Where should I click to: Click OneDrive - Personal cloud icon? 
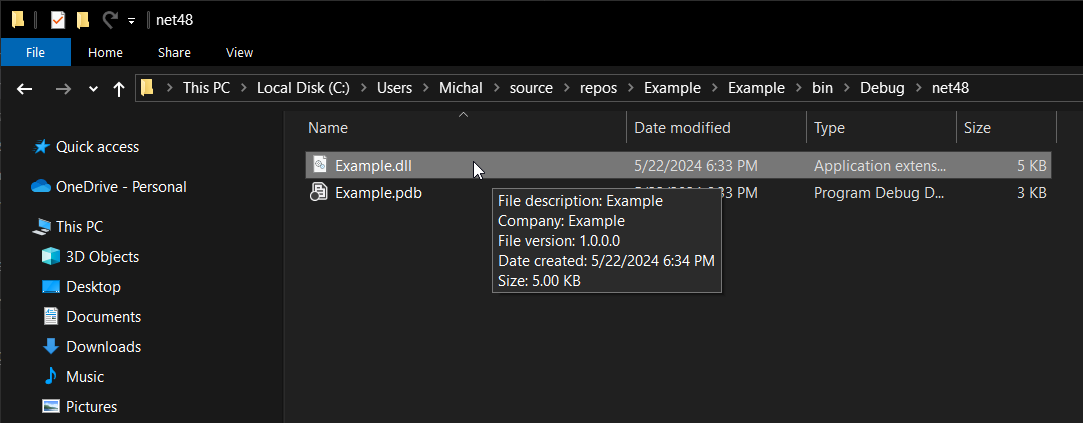[x=41, y=187]
